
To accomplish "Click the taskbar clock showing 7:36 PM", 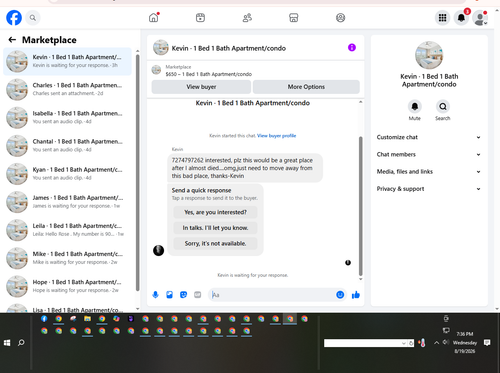I will pyautogui.click(x=465, y=342).
